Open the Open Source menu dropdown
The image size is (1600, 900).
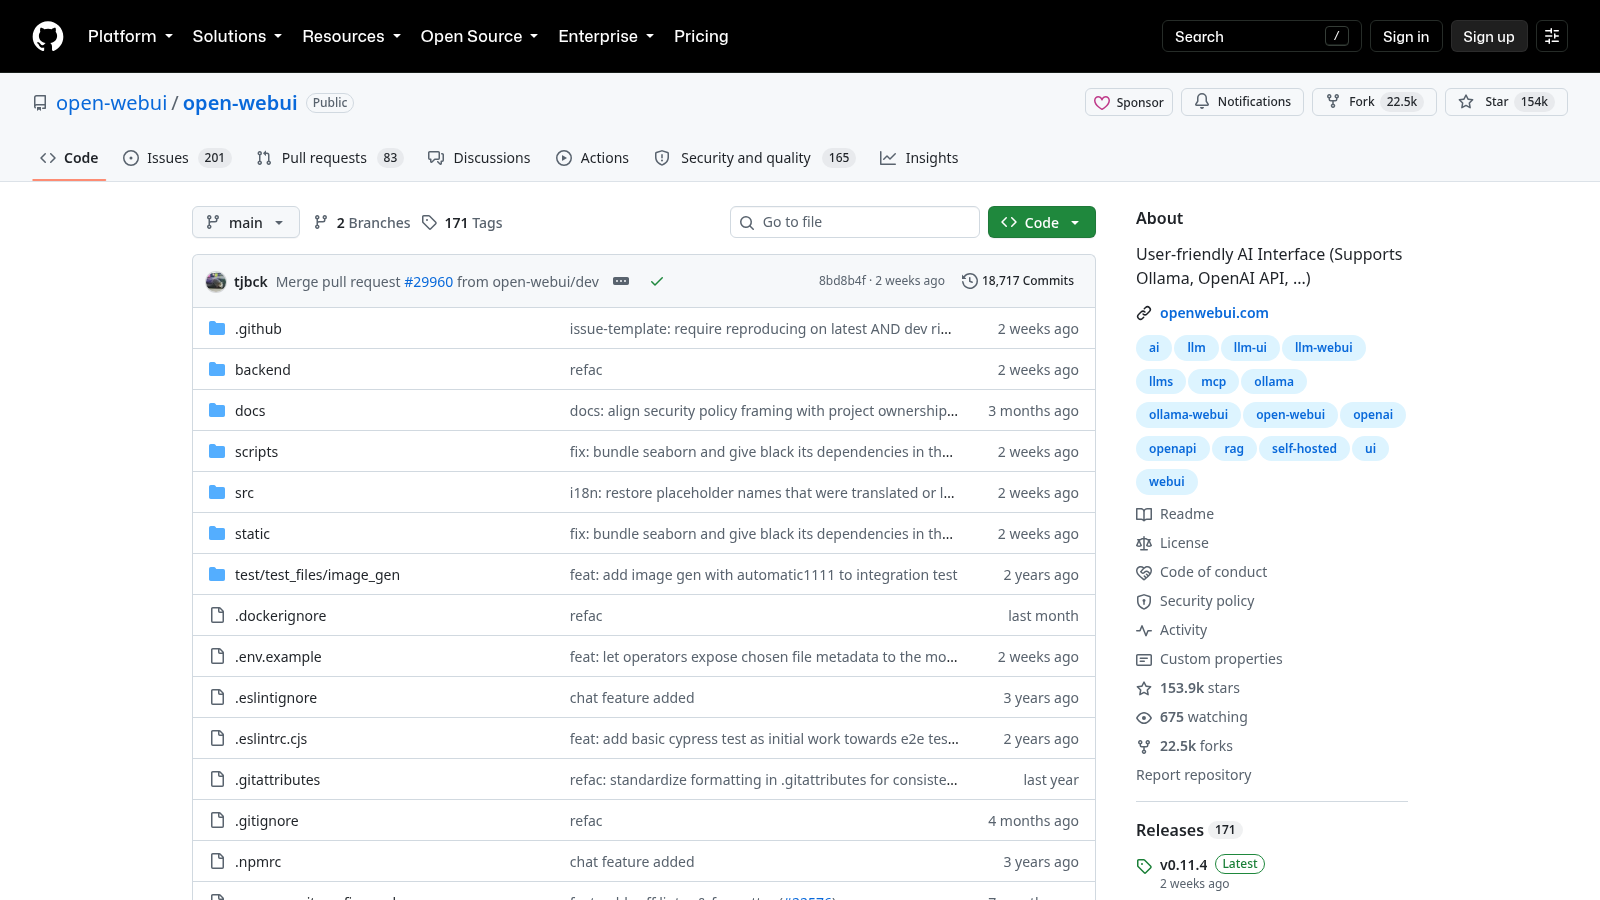coord(479,36)
